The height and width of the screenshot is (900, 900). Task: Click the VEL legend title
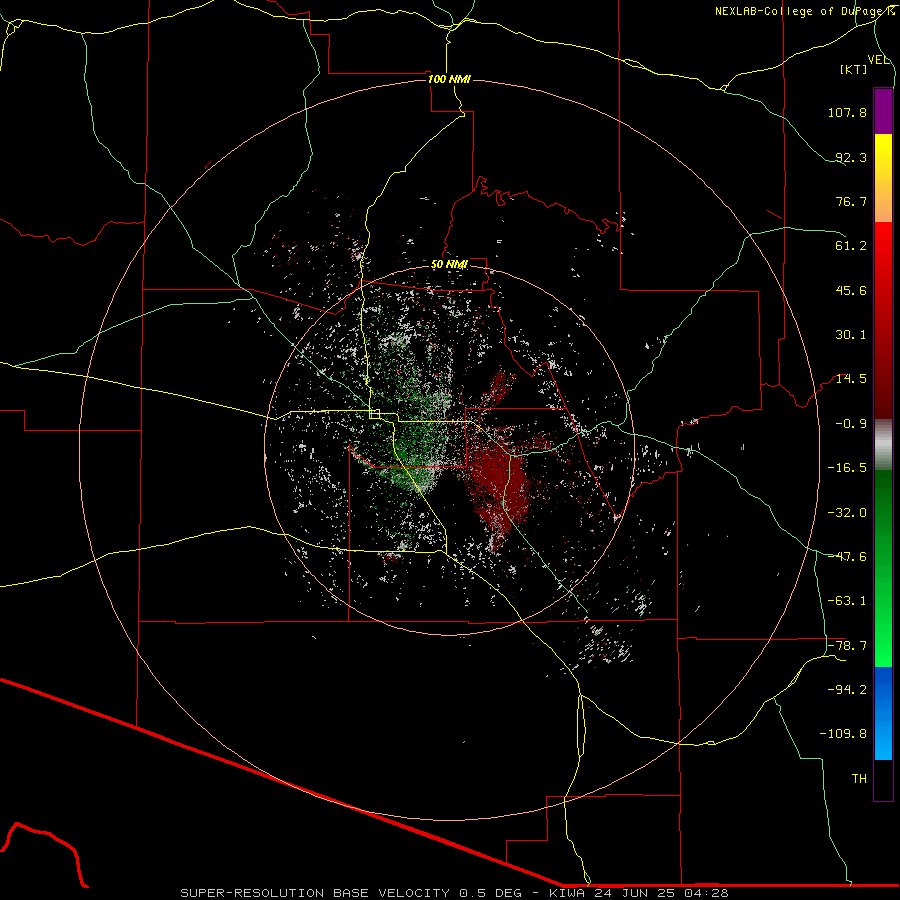coord(878,60)
